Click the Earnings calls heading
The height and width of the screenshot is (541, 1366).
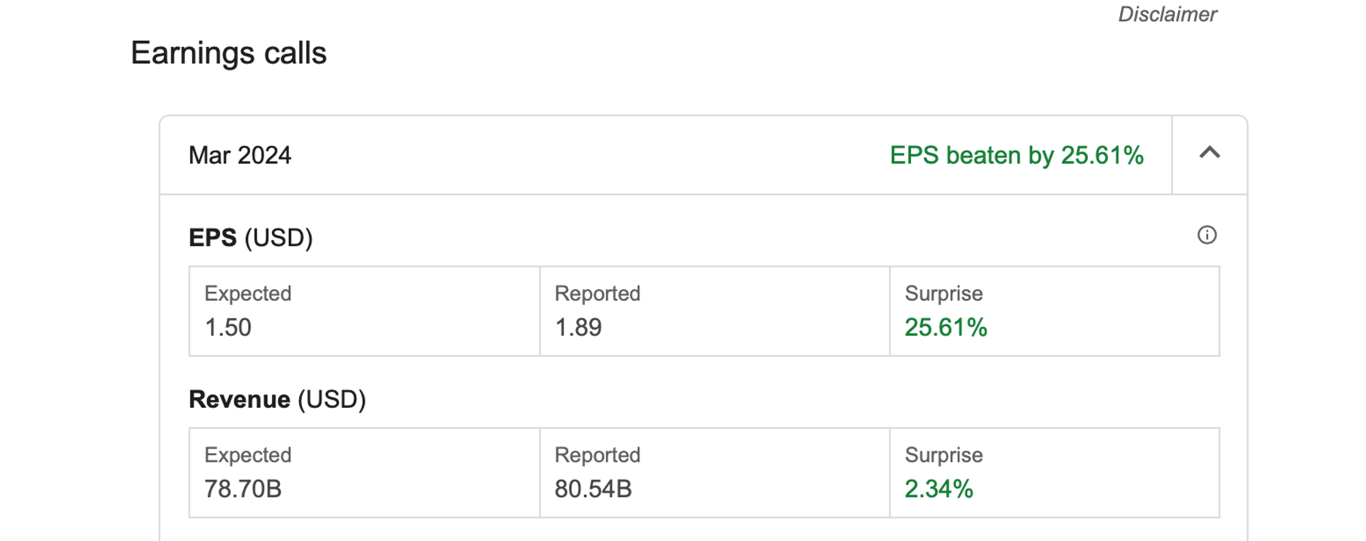[x=229, y=53]
